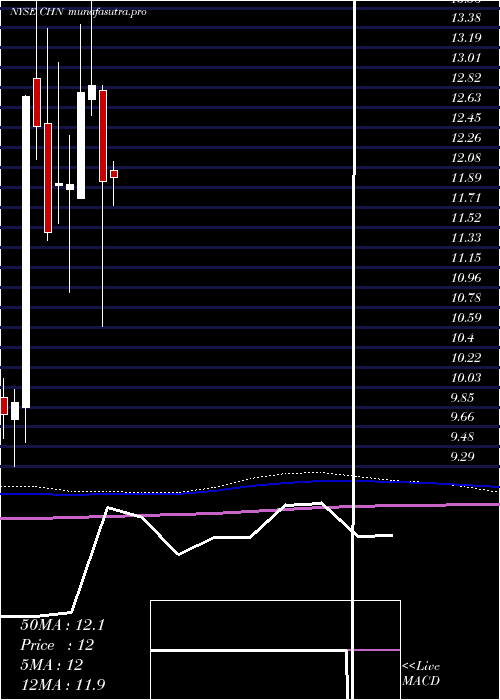Click the NYSE CHN munafasutra.pro chart title
Screen dimensions: 500x700
(78, 12)
